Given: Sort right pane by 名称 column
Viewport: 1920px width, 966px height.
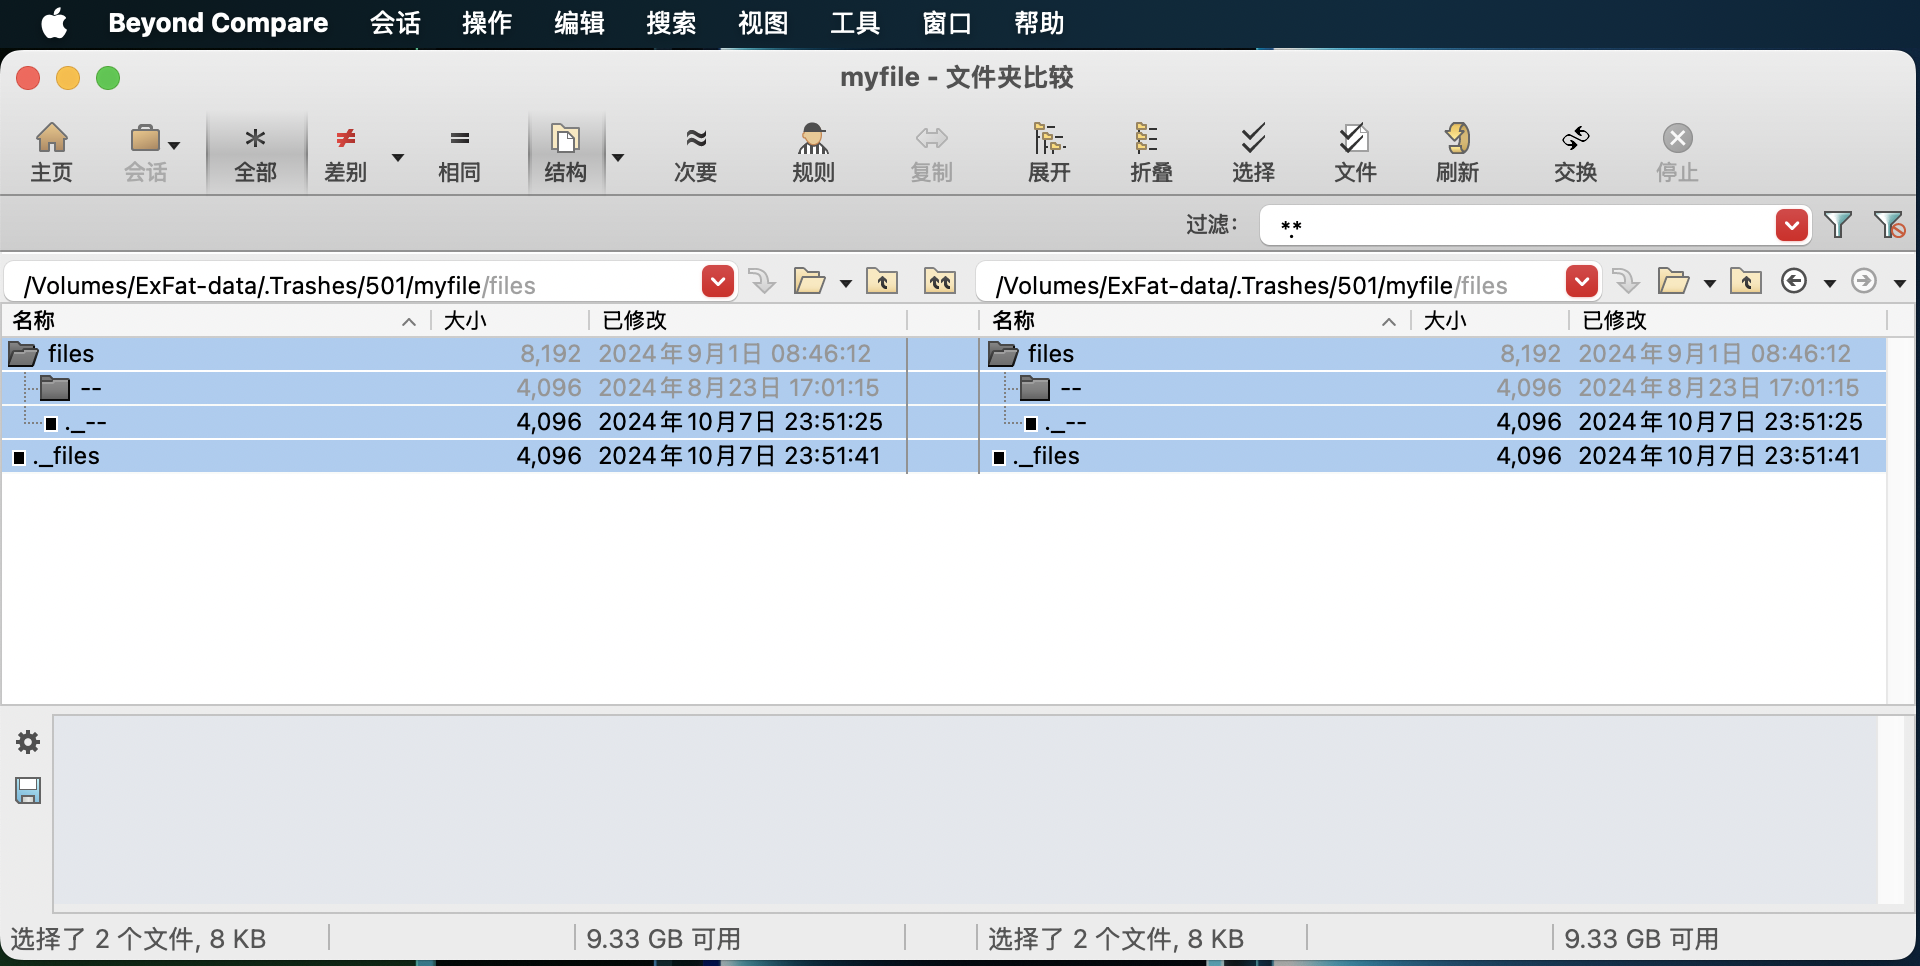Looking at the screenshot, I should coord(1196,320).
